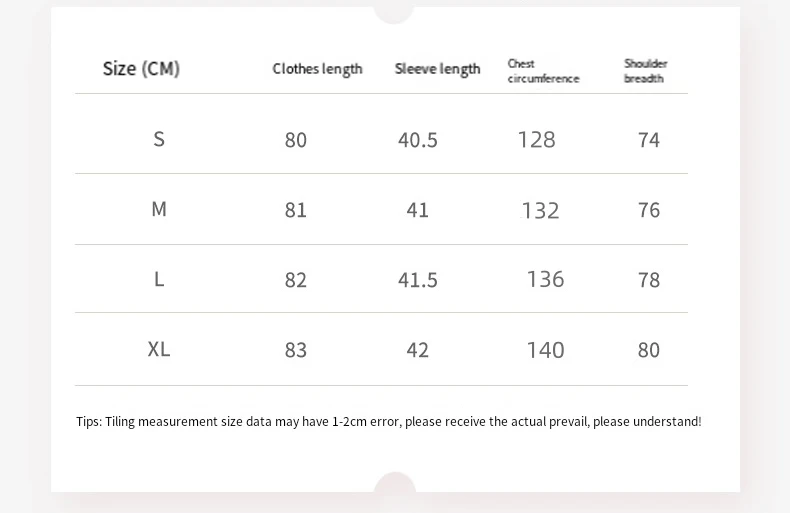Click the Tips measurement error note
790x513 pixels.
coord(388,421)
